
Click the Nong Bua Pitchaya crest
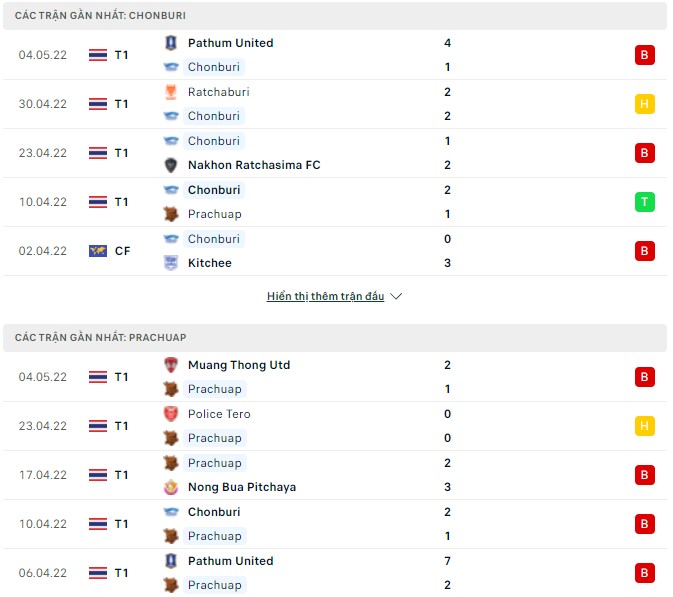pos(170,487)
